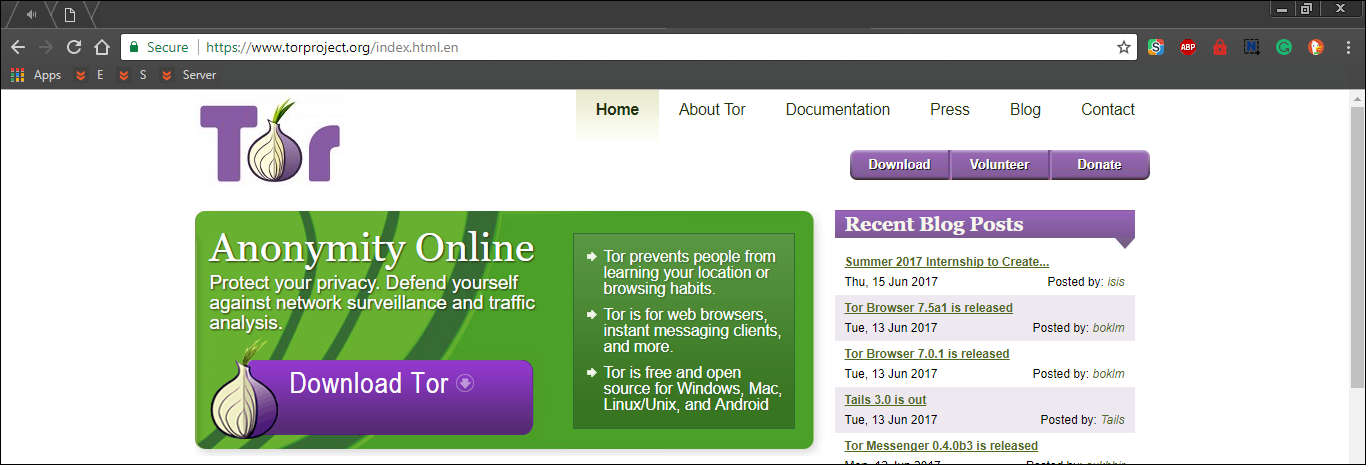Open the browser home page icon
The image size is (1366, 465).
[x=101, y=47]
